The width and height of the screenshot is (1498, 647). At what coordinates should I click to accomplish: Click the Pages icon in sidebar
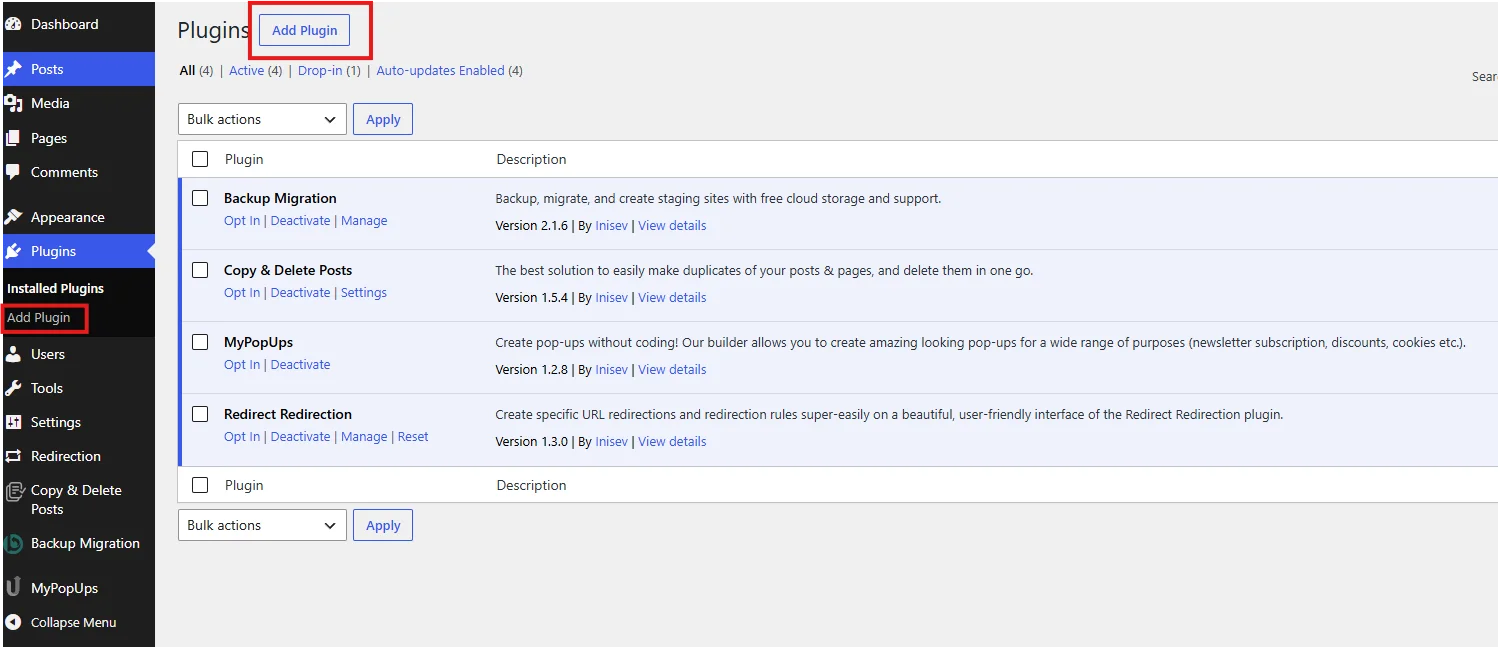click(13, 138)
